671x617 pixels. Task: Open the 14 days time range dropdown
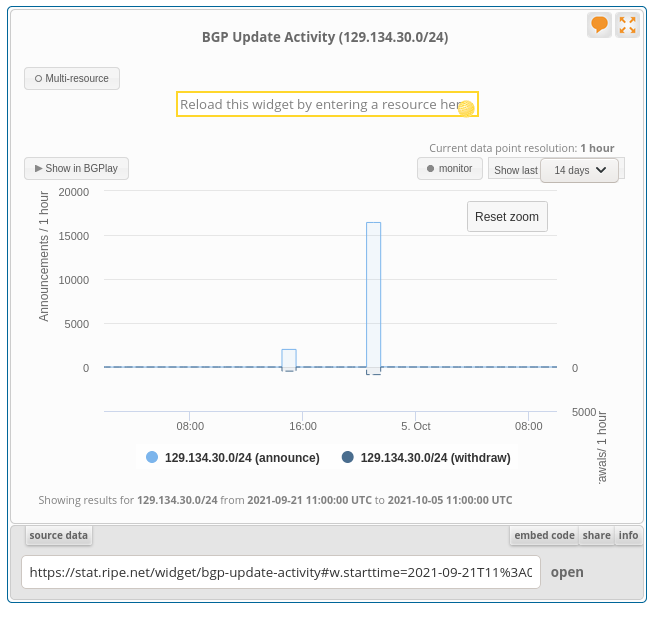[579, 170]
